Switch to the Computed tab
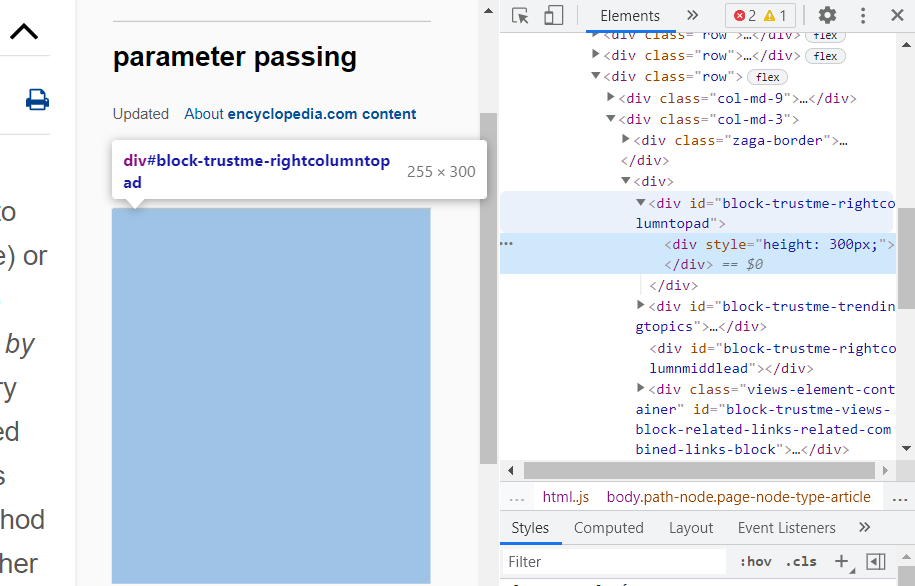 point(608,527)
